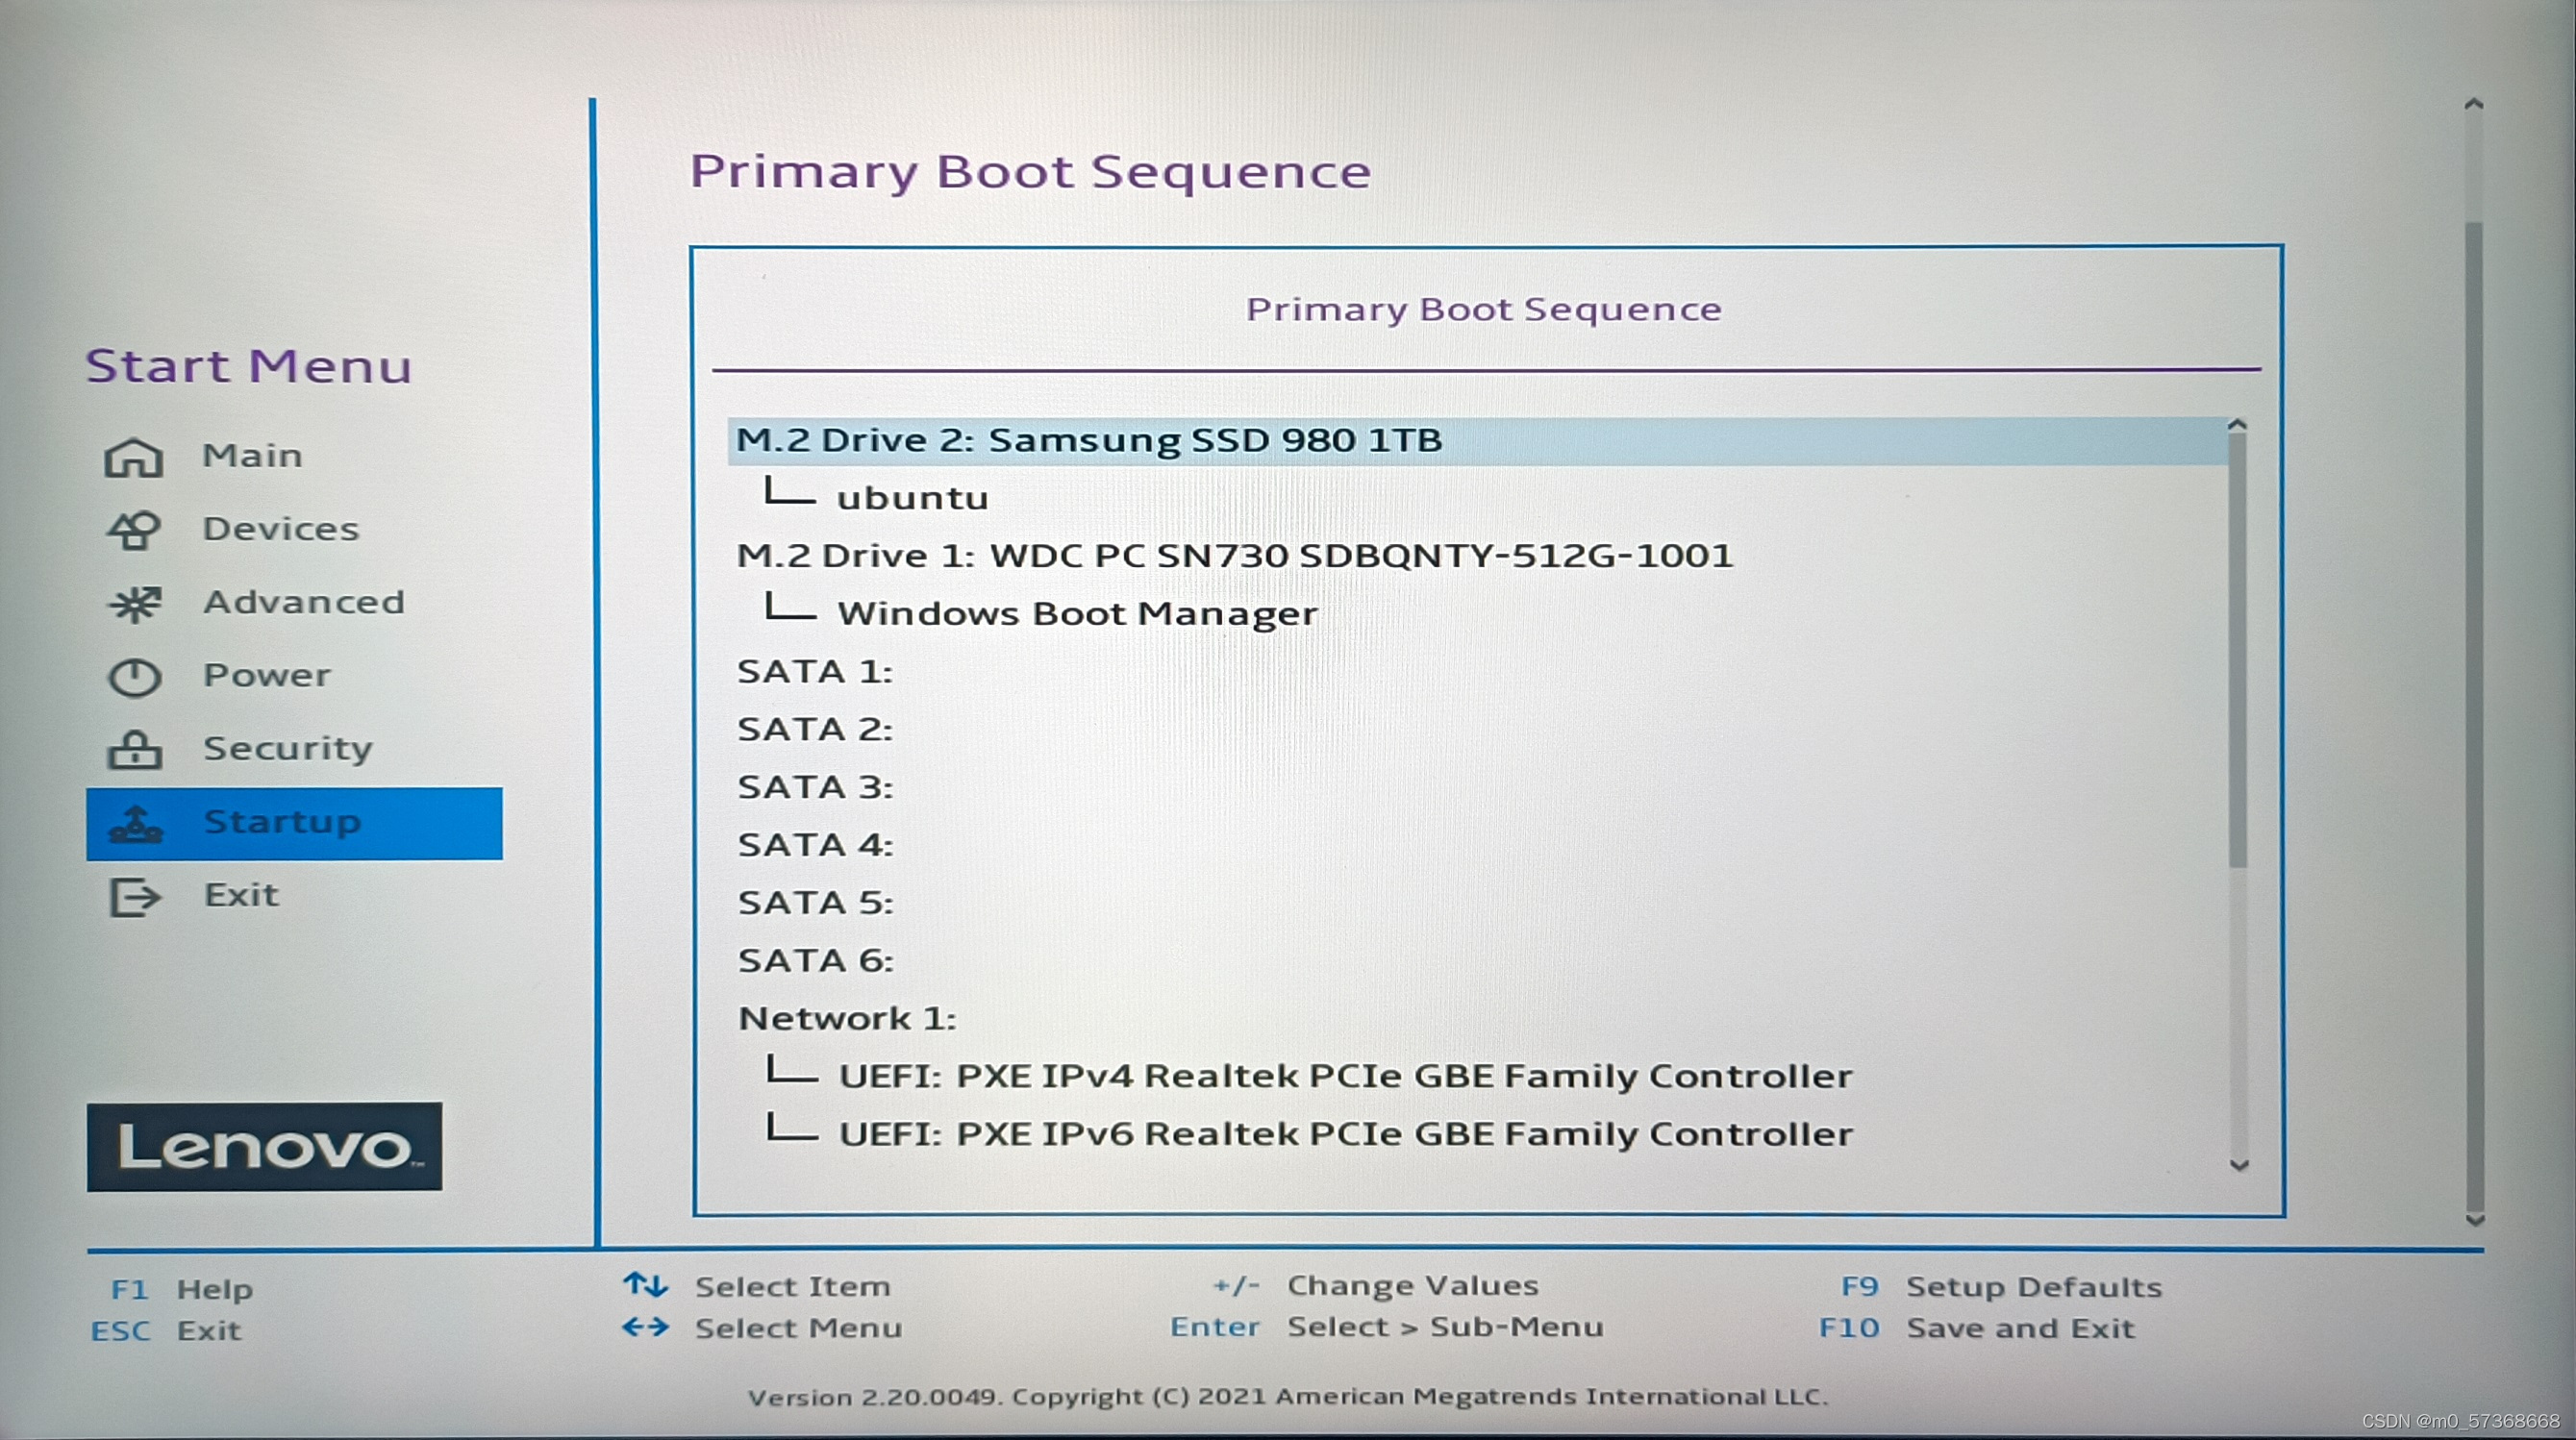Click outer page scrollbar up arrow
The width and height of the screenshot is (2576, 1440).
(2474, 104)
